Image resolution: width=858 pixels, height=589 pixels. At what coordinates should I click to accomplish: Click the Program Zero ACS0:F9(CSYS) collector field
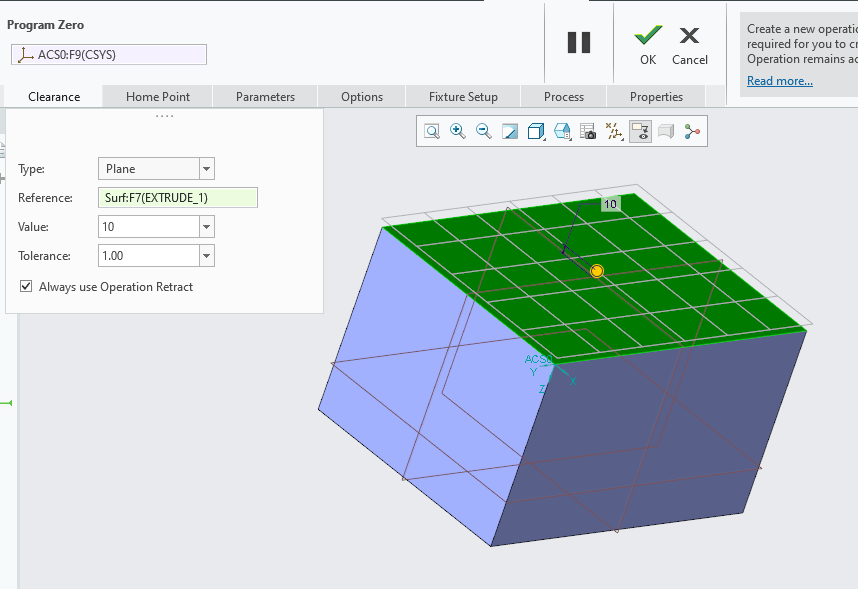click(x=109, y=55)
